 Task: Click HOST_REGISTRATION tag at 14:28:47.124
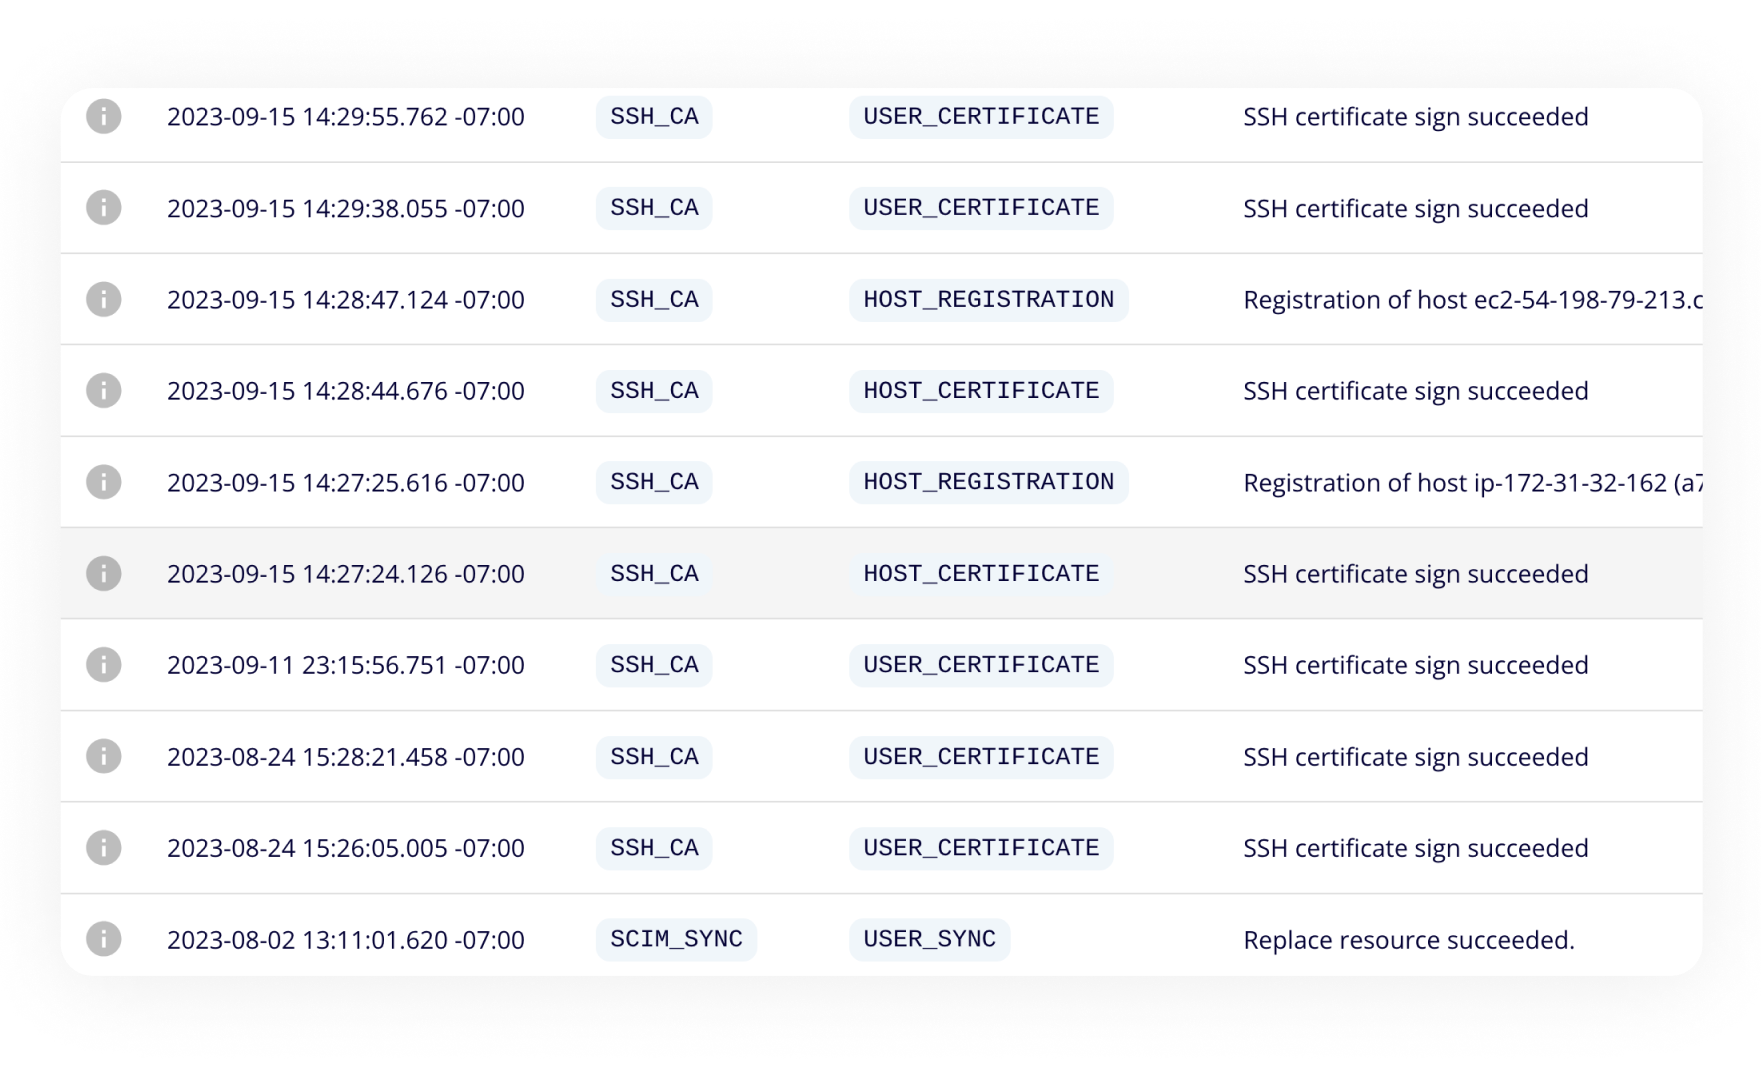[x=988, y=299]
